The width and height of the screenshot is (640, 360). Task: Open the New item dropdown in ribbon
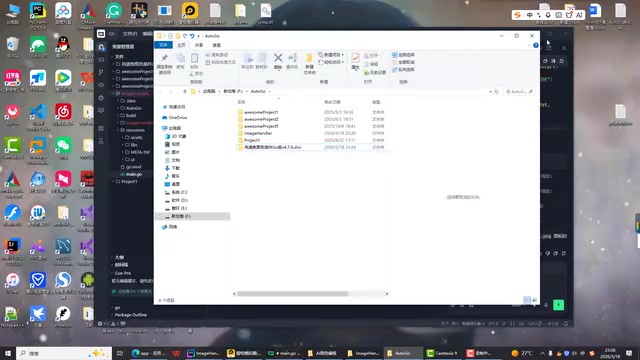(331, 55)
